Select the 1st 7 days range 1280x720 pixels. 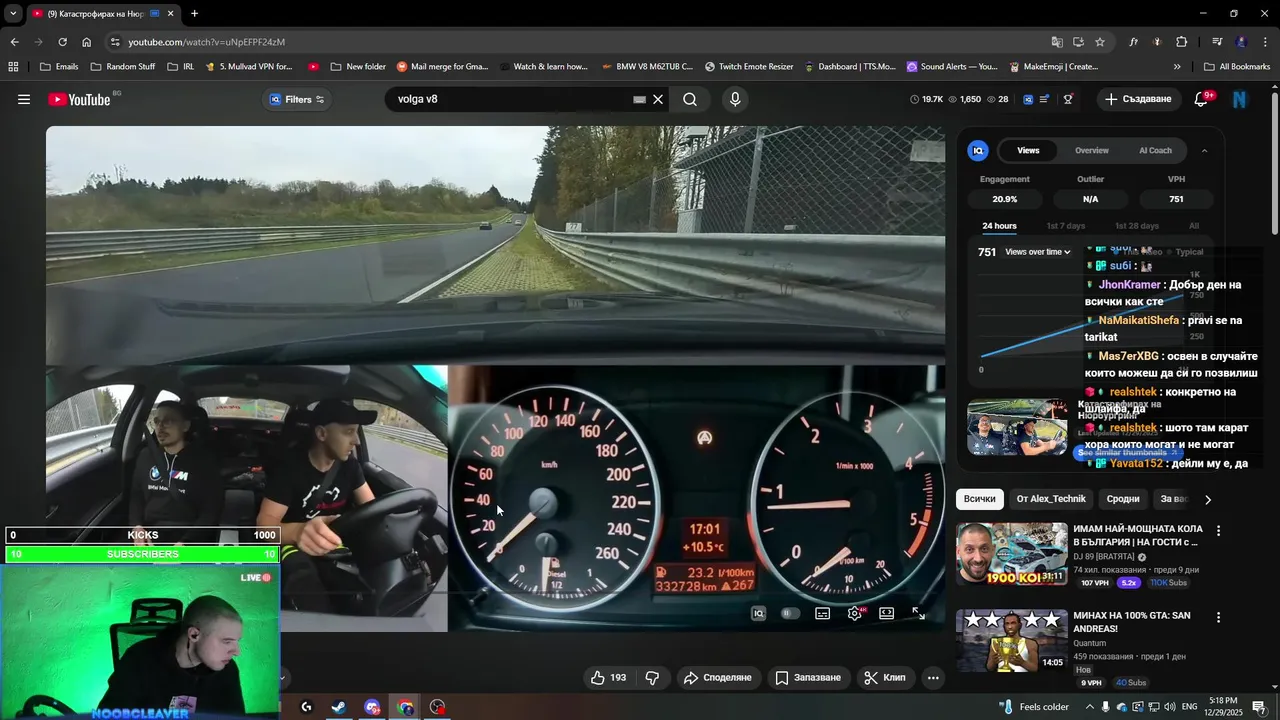1065,226
